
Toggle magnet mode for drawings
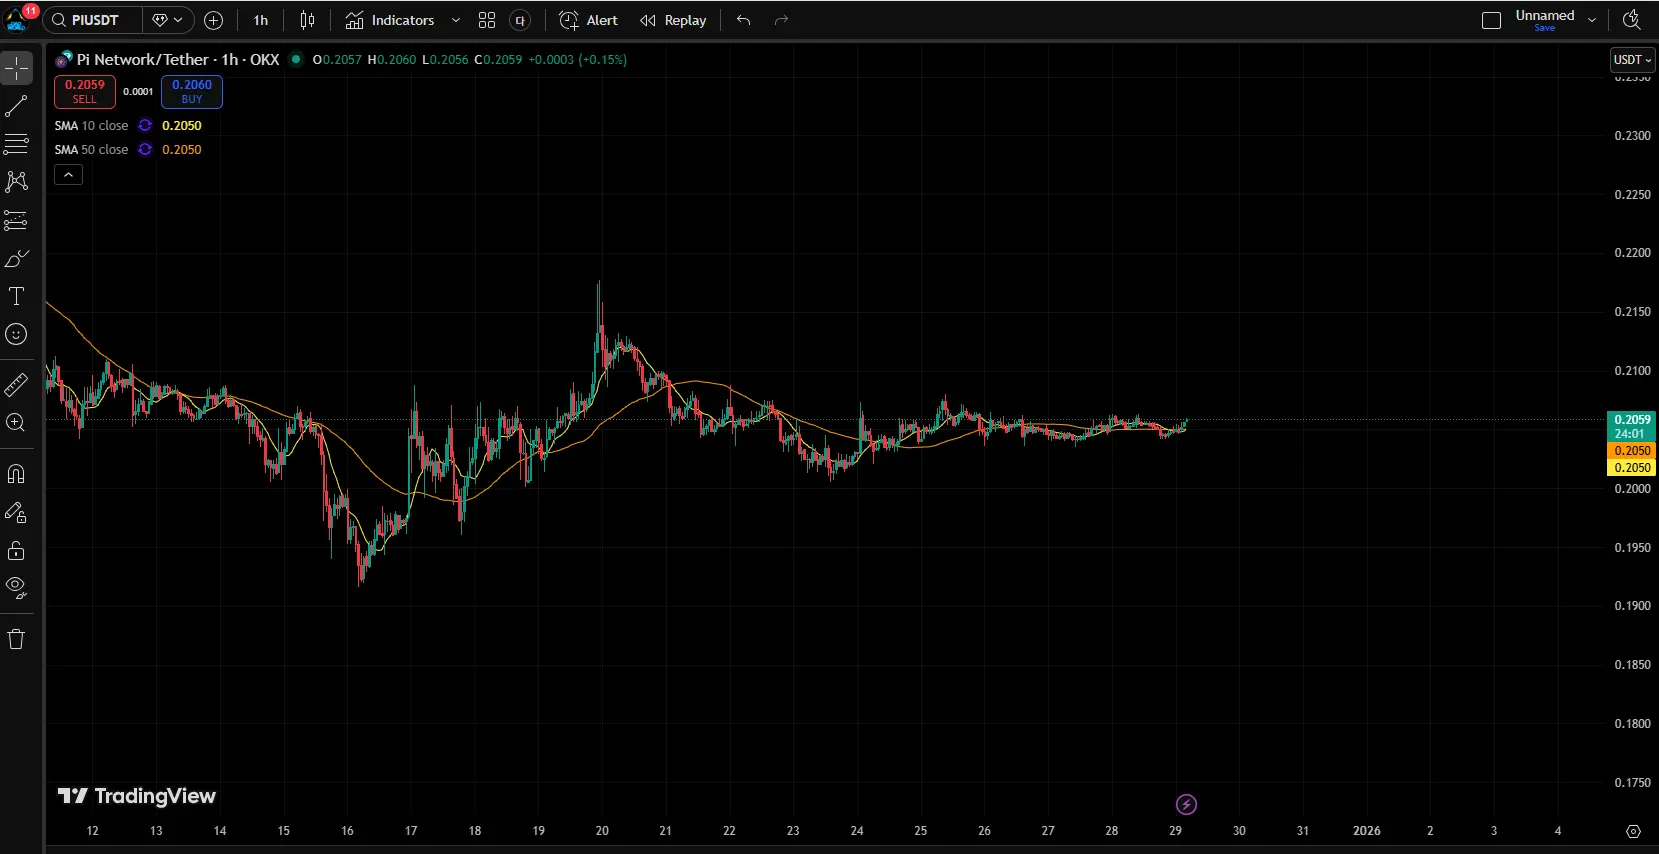[17, 474]
